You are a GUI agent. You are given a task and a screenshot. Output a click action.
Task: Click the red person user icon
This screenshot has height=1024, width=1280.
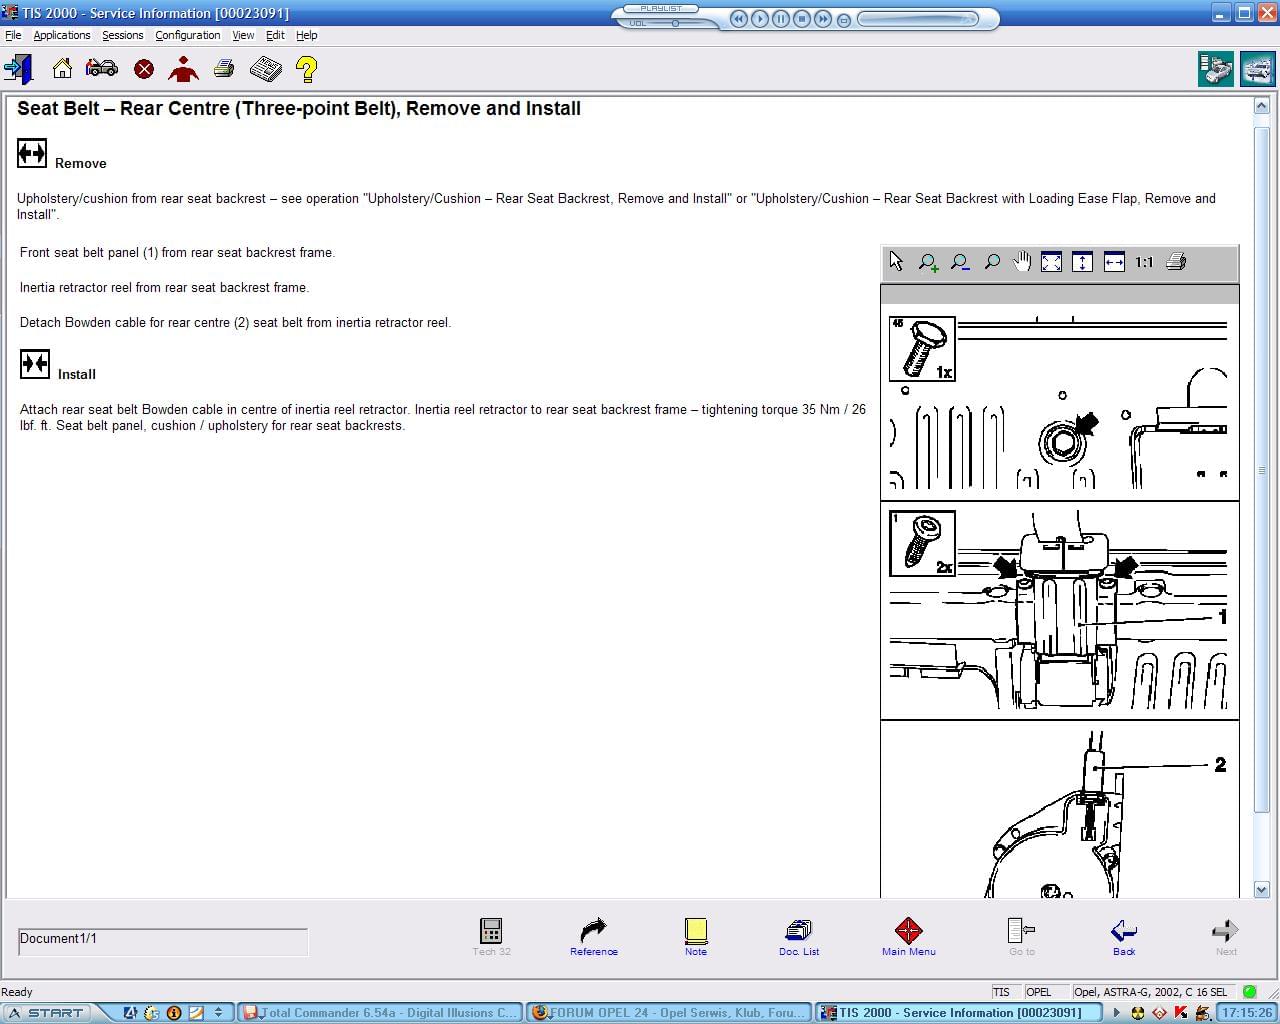(183, 69)
